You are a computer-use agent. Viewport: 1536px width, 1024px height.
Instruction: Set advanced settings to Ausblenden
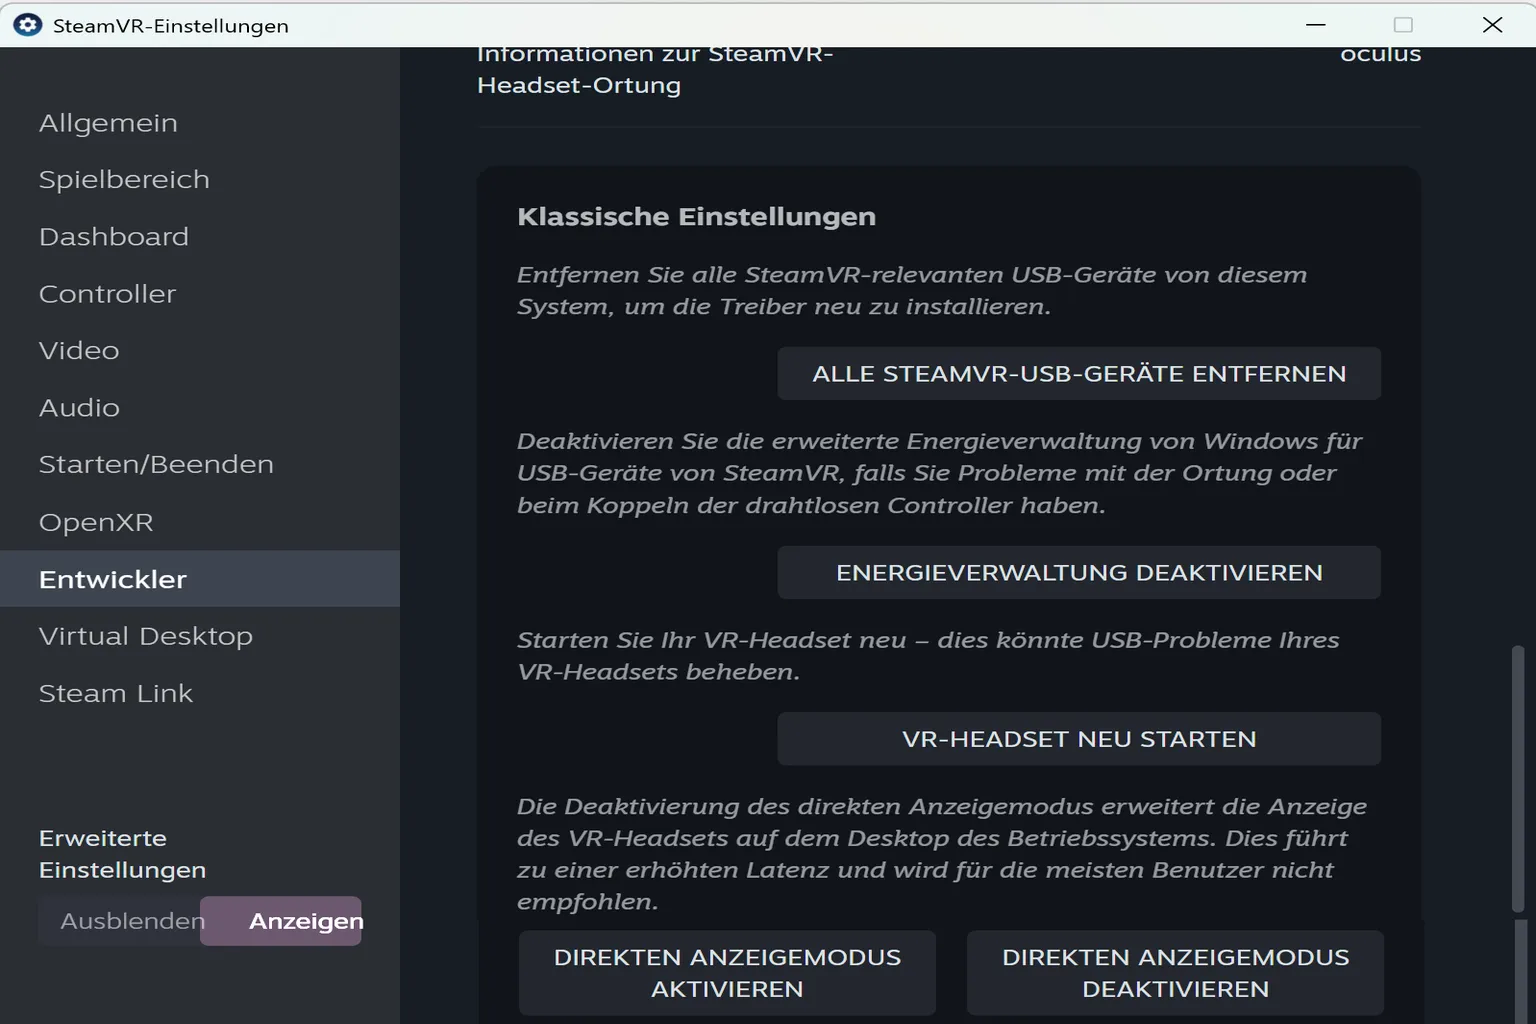[x=121, y=921]
